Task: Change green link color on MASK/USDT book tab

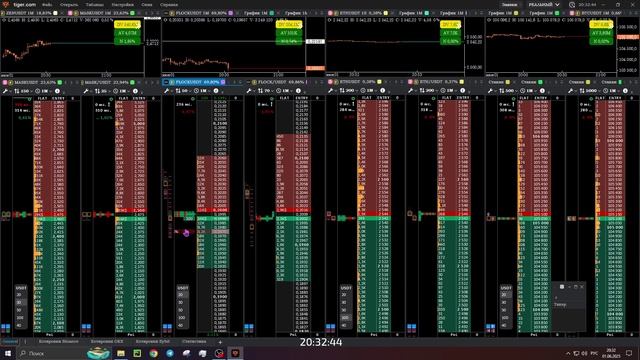Action: 132,82
